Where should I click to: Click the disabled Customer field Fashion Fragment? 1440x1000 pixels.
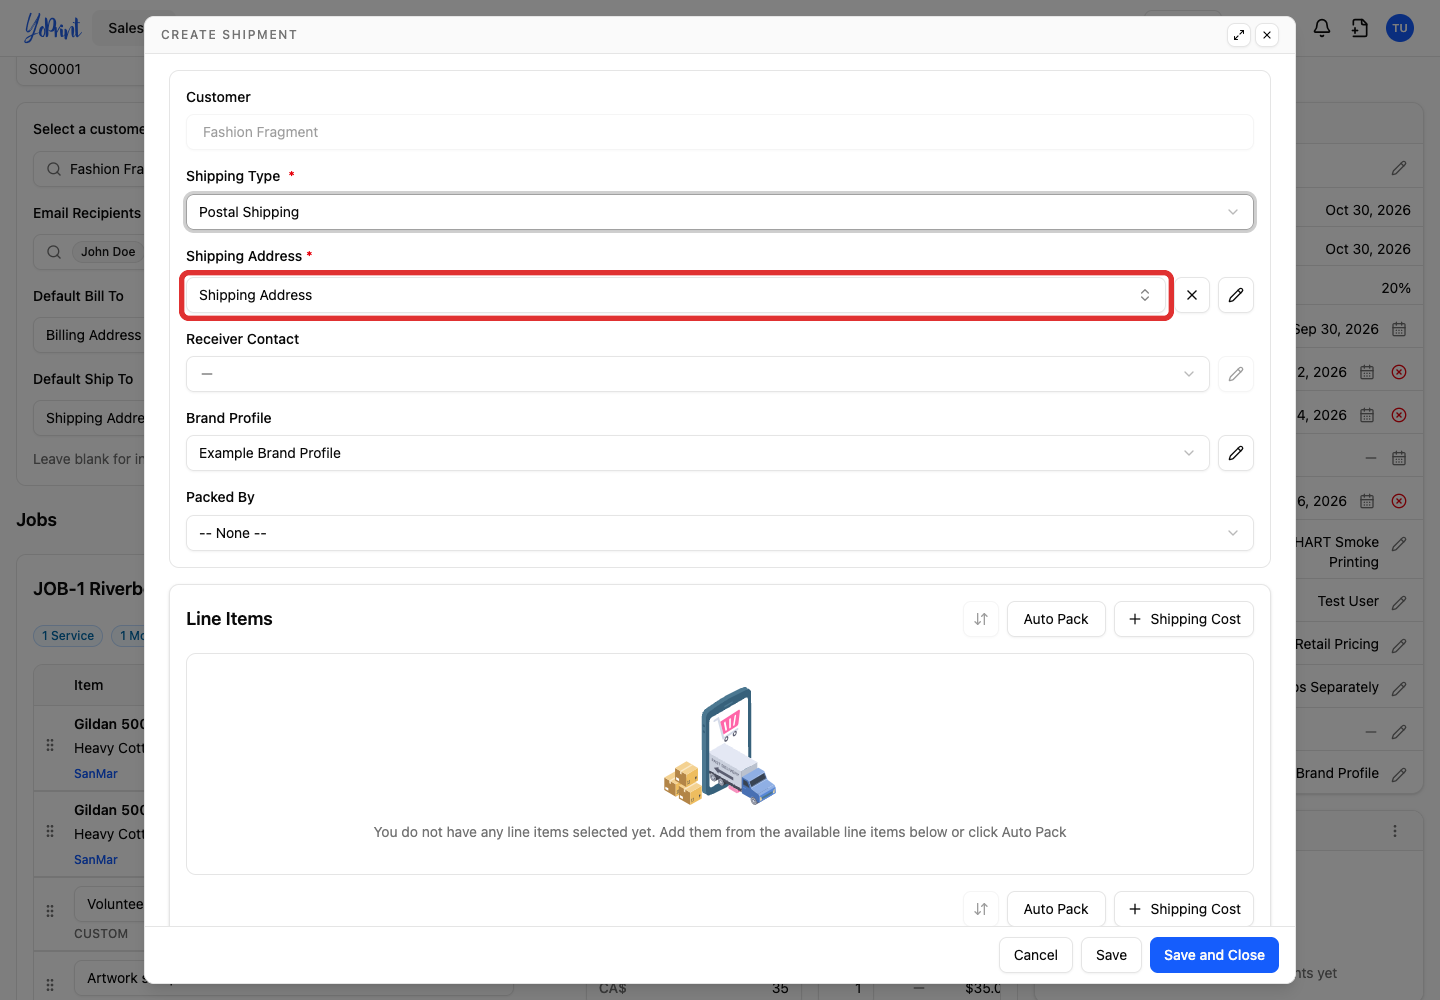coord(720,132)
